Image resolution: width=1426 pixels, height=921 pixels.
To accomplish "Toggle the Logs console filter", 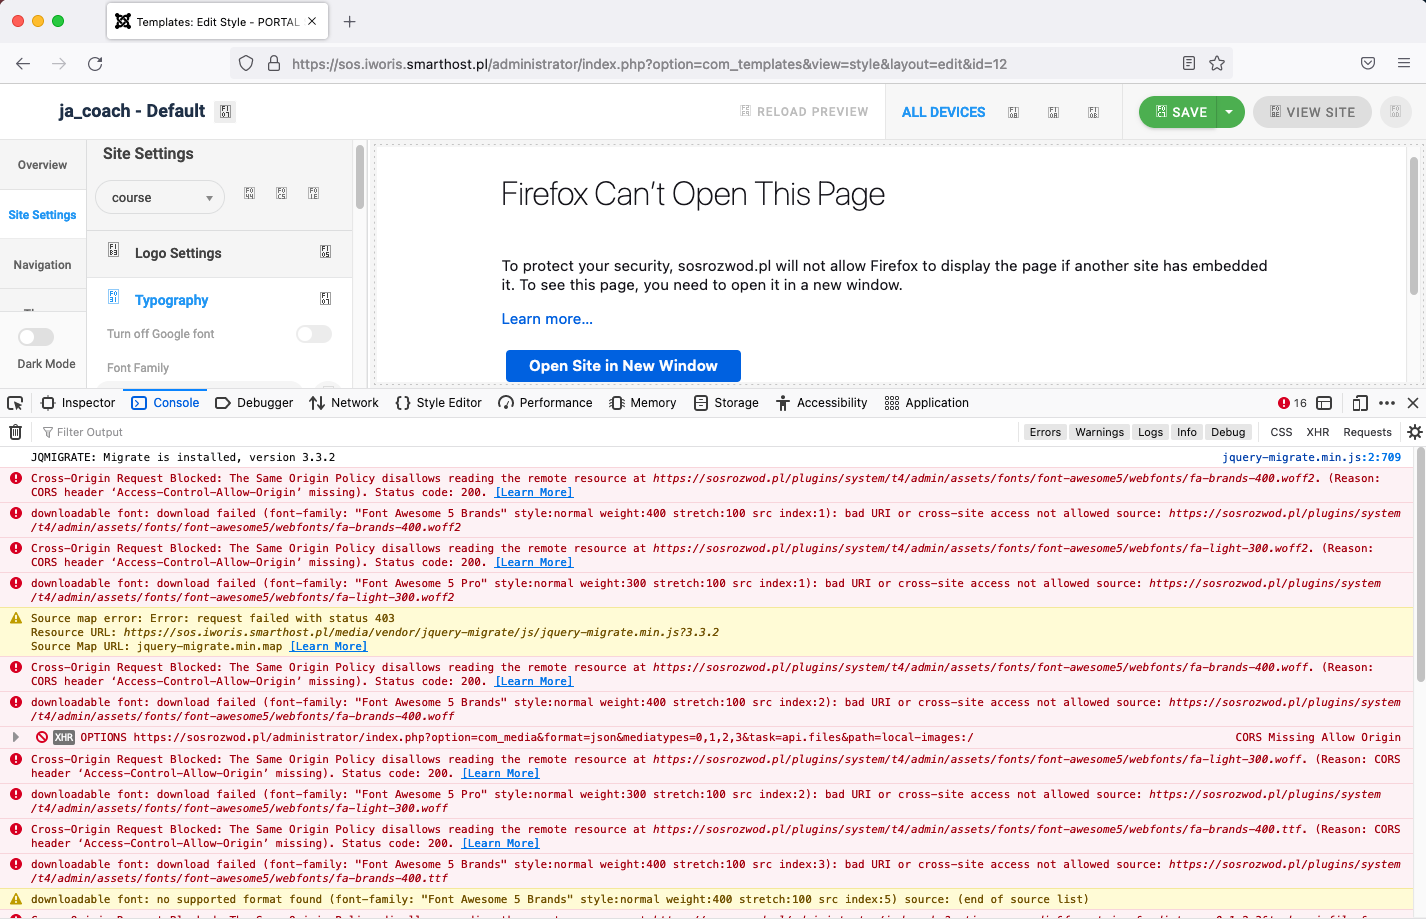I will pyautogui.click(x=1150, y=432).
